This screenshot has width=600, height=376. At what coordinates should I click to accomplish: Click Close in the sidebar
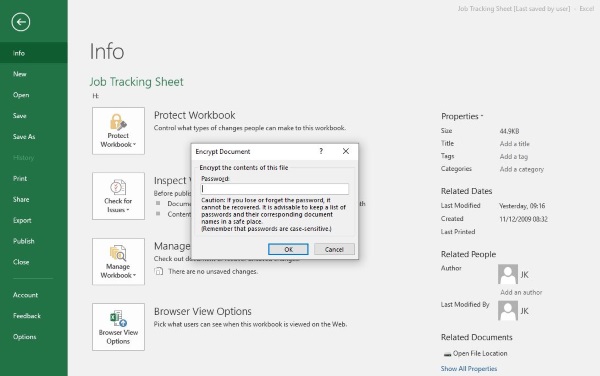(x=34, y=262)
